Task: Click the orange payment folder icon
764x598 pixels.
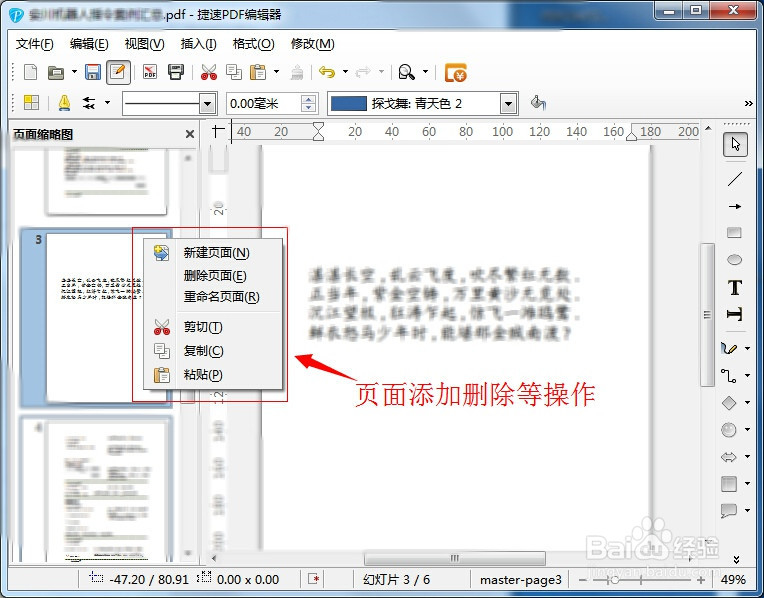Action: coord(456,73)
